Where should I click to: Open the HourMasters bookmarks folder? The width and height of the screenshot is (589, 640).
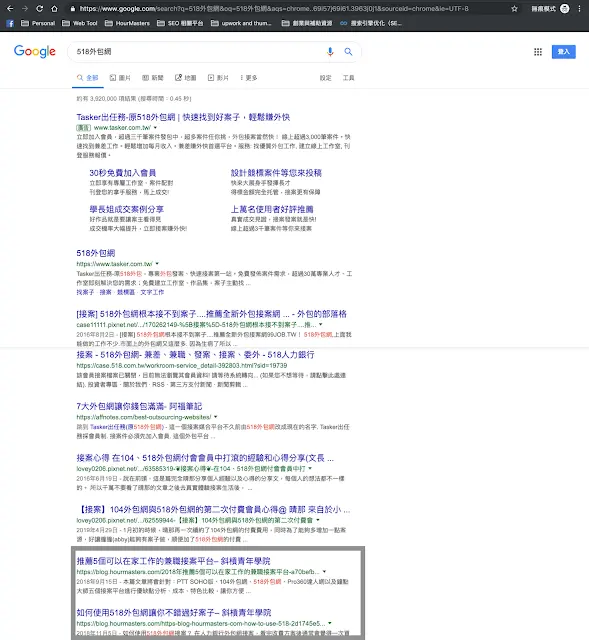127,23
